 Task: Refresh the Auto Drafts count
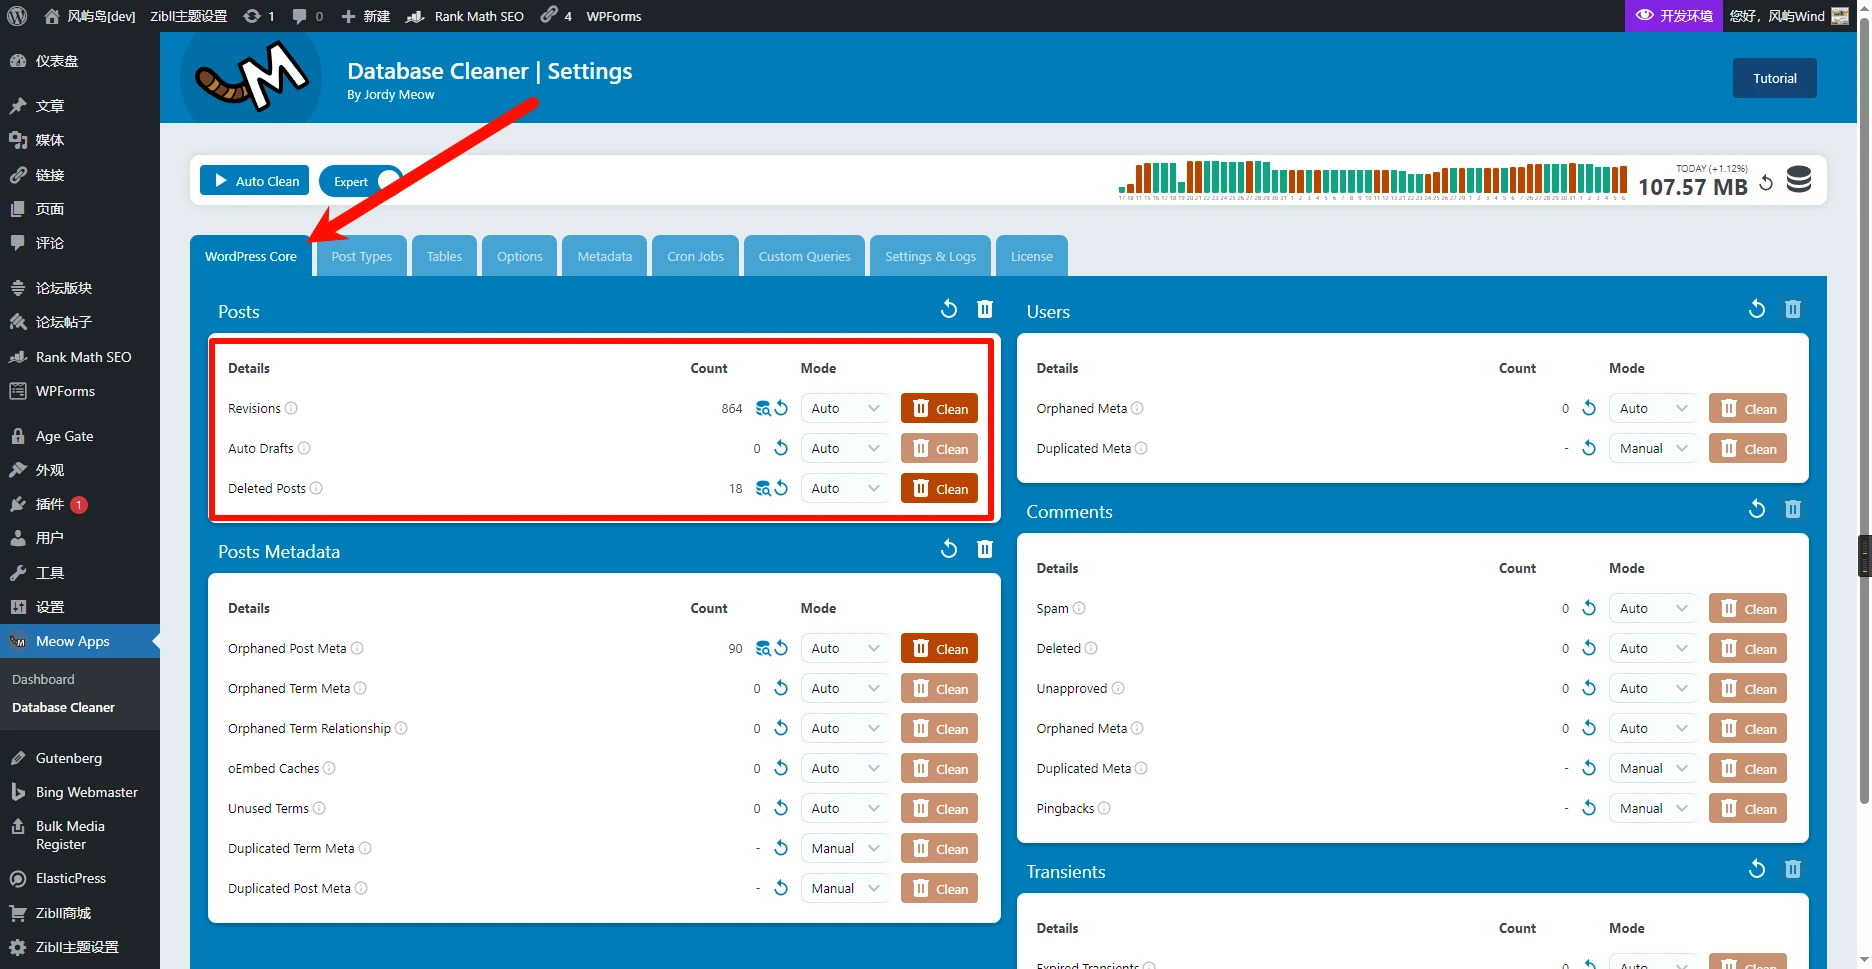(781, 448)
